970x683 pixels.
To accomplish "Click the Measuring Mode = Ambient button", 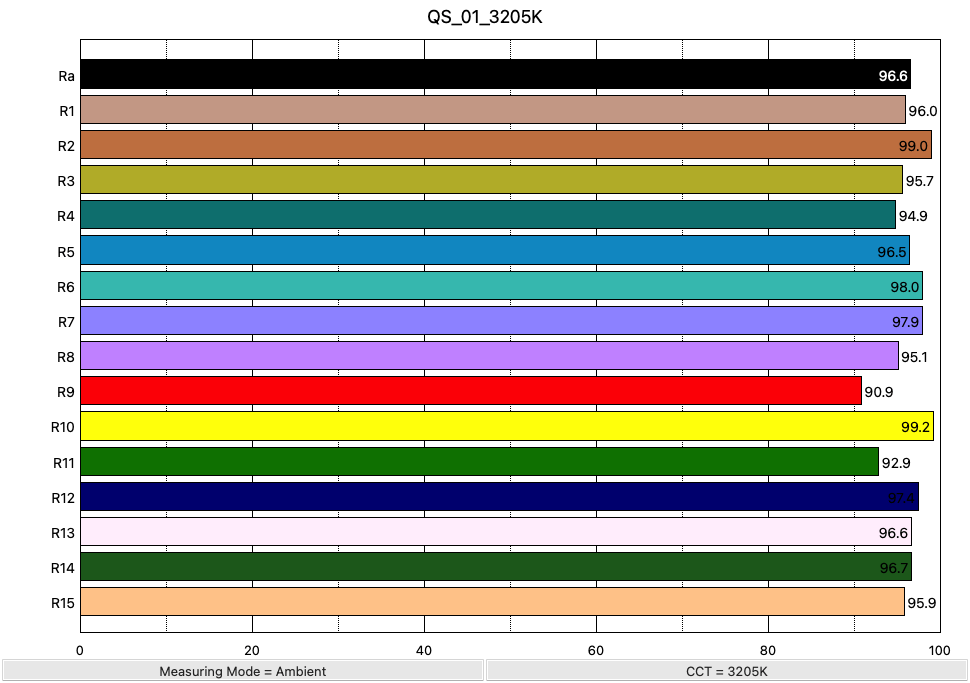I will [x=242, y=671].
